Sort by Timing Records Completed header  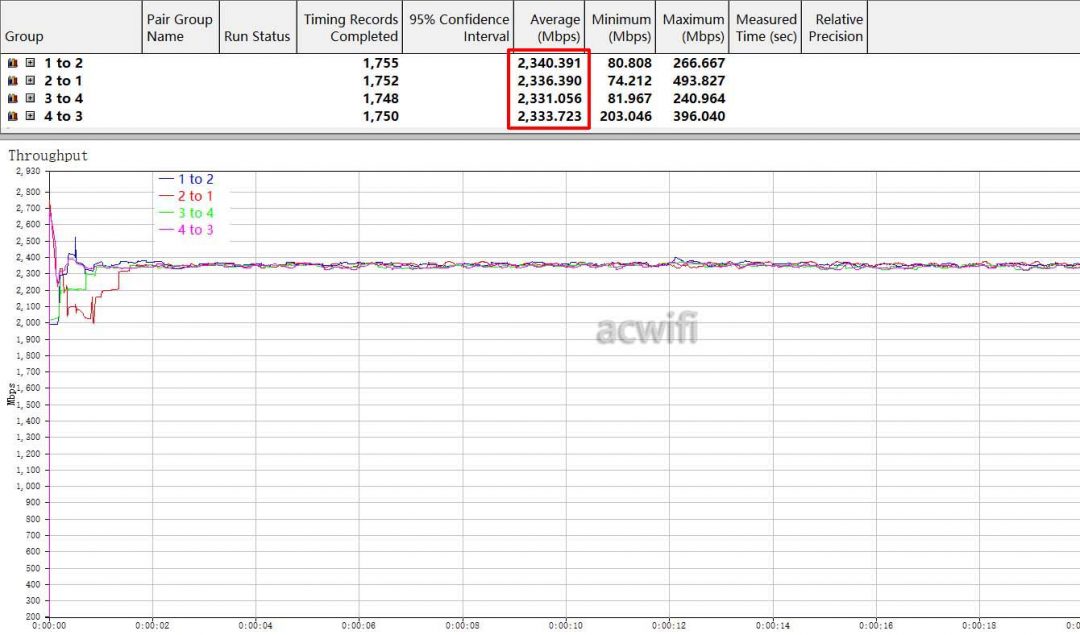click(351, 27)
